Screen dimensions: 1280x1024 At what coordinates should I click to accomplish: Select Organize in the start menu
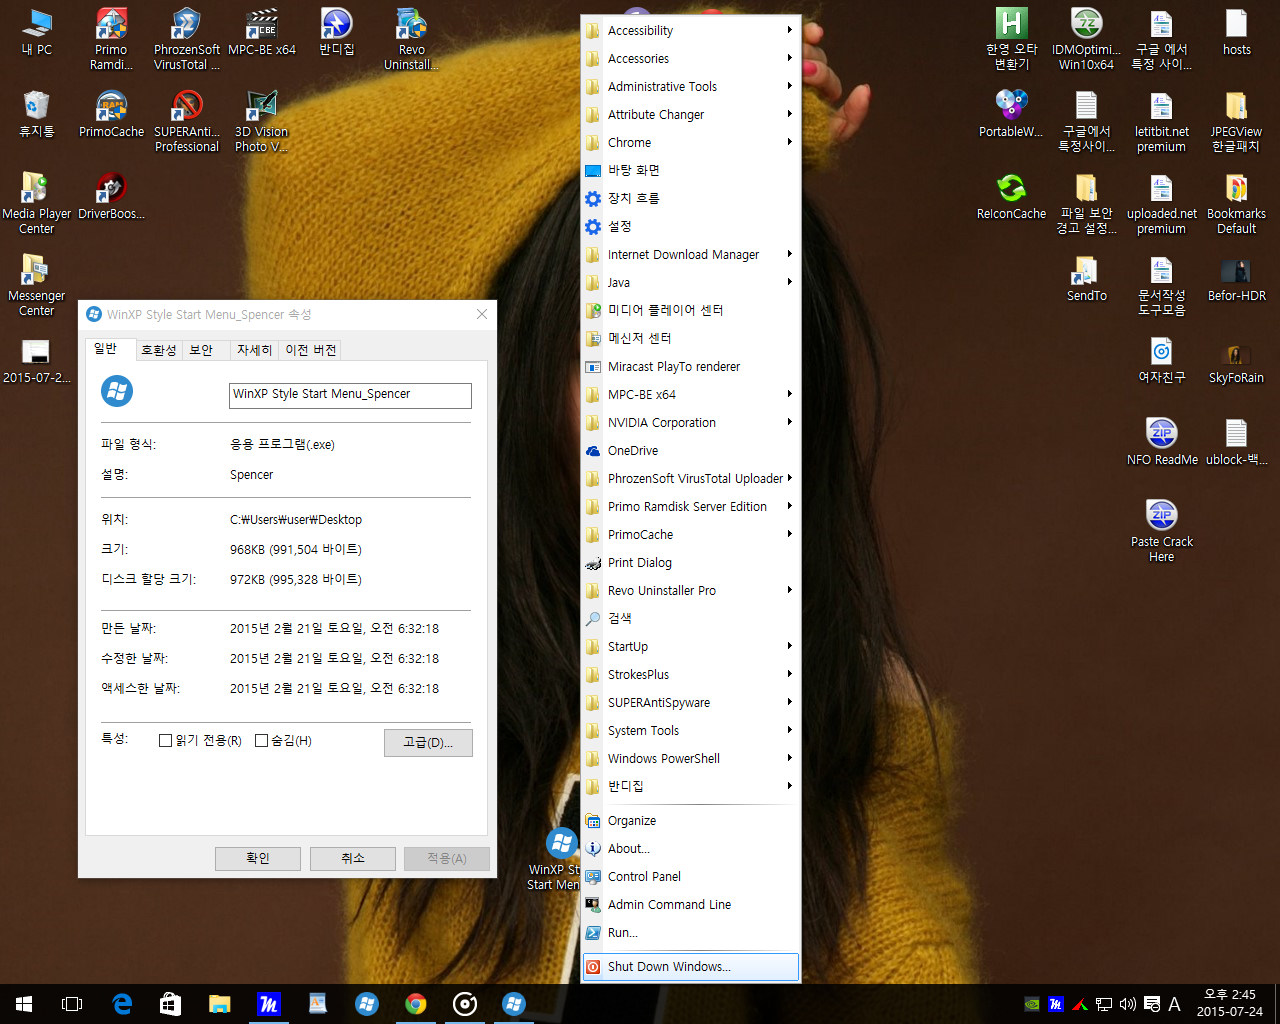pos(690,821)
